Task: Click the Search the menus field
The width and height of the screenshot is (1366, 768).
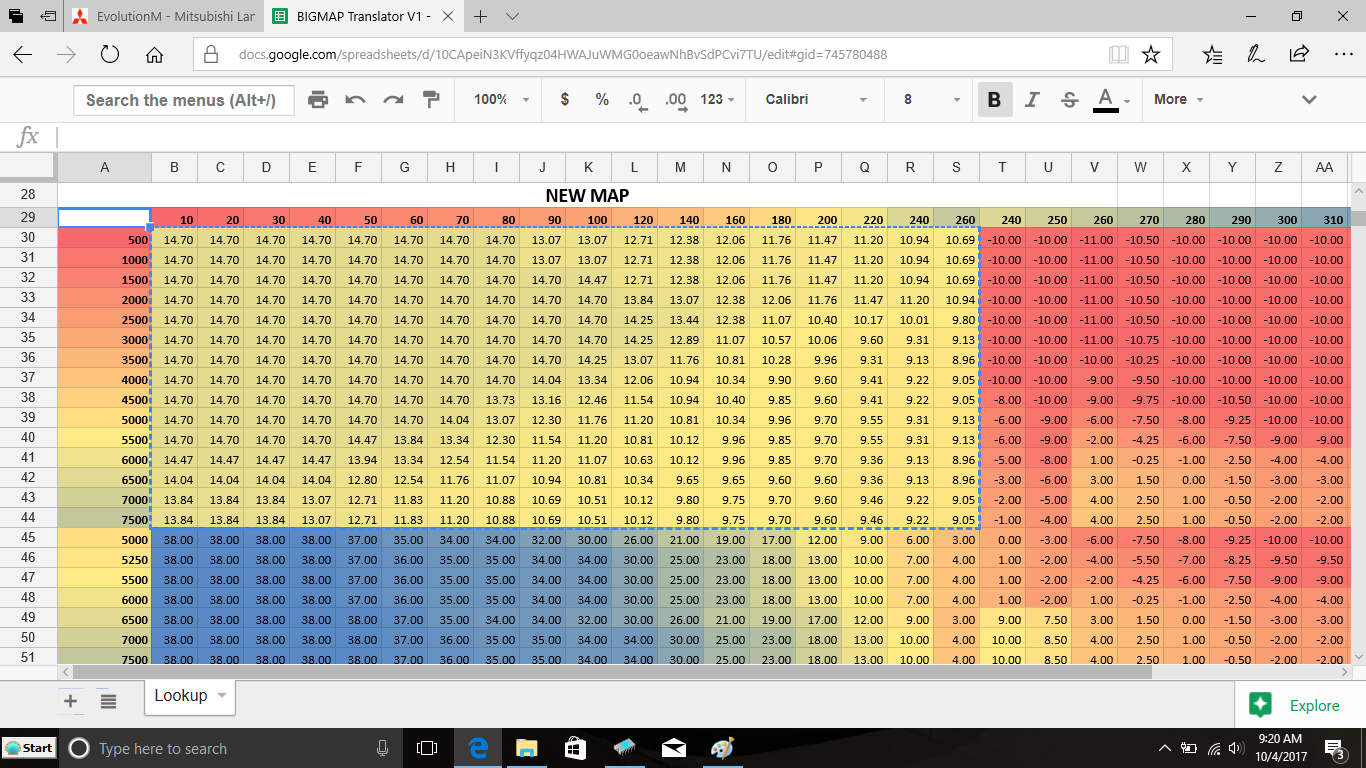Action: (183, 100)
